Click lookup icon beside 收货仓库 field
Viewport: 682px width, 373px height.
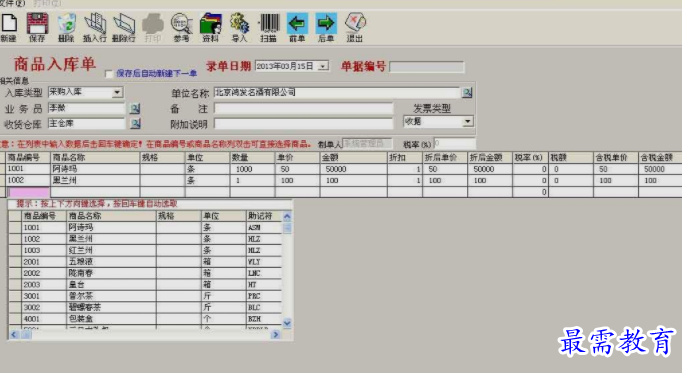click(x=135, y=124)
